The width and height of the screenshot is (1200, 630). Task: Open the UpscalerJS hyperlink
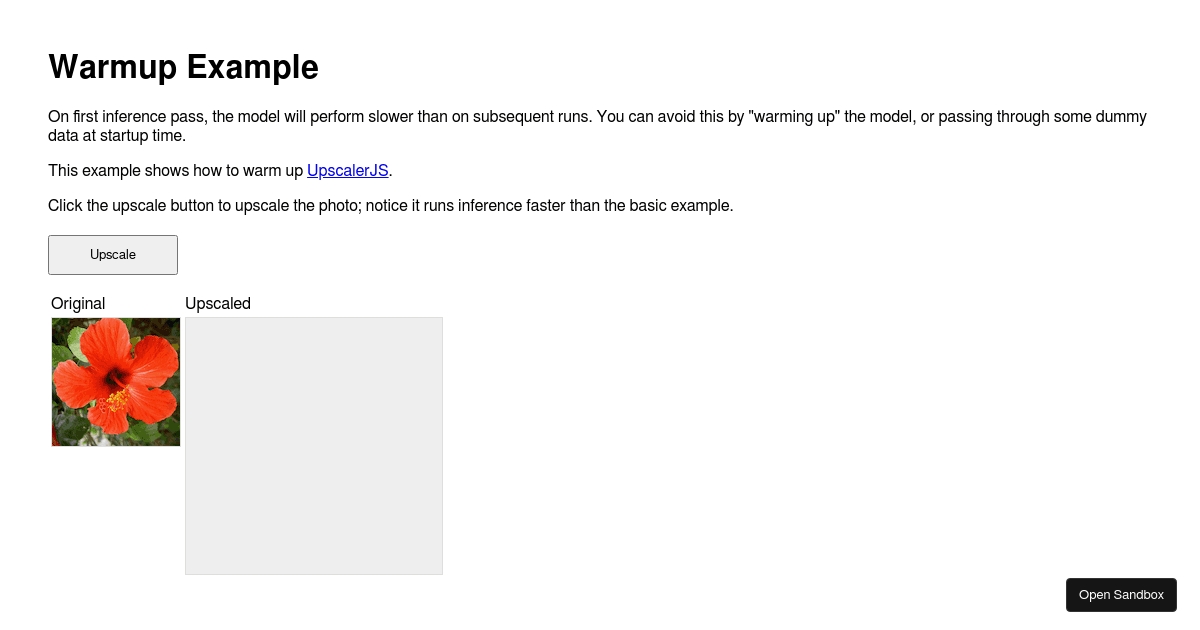click(347, 171)
